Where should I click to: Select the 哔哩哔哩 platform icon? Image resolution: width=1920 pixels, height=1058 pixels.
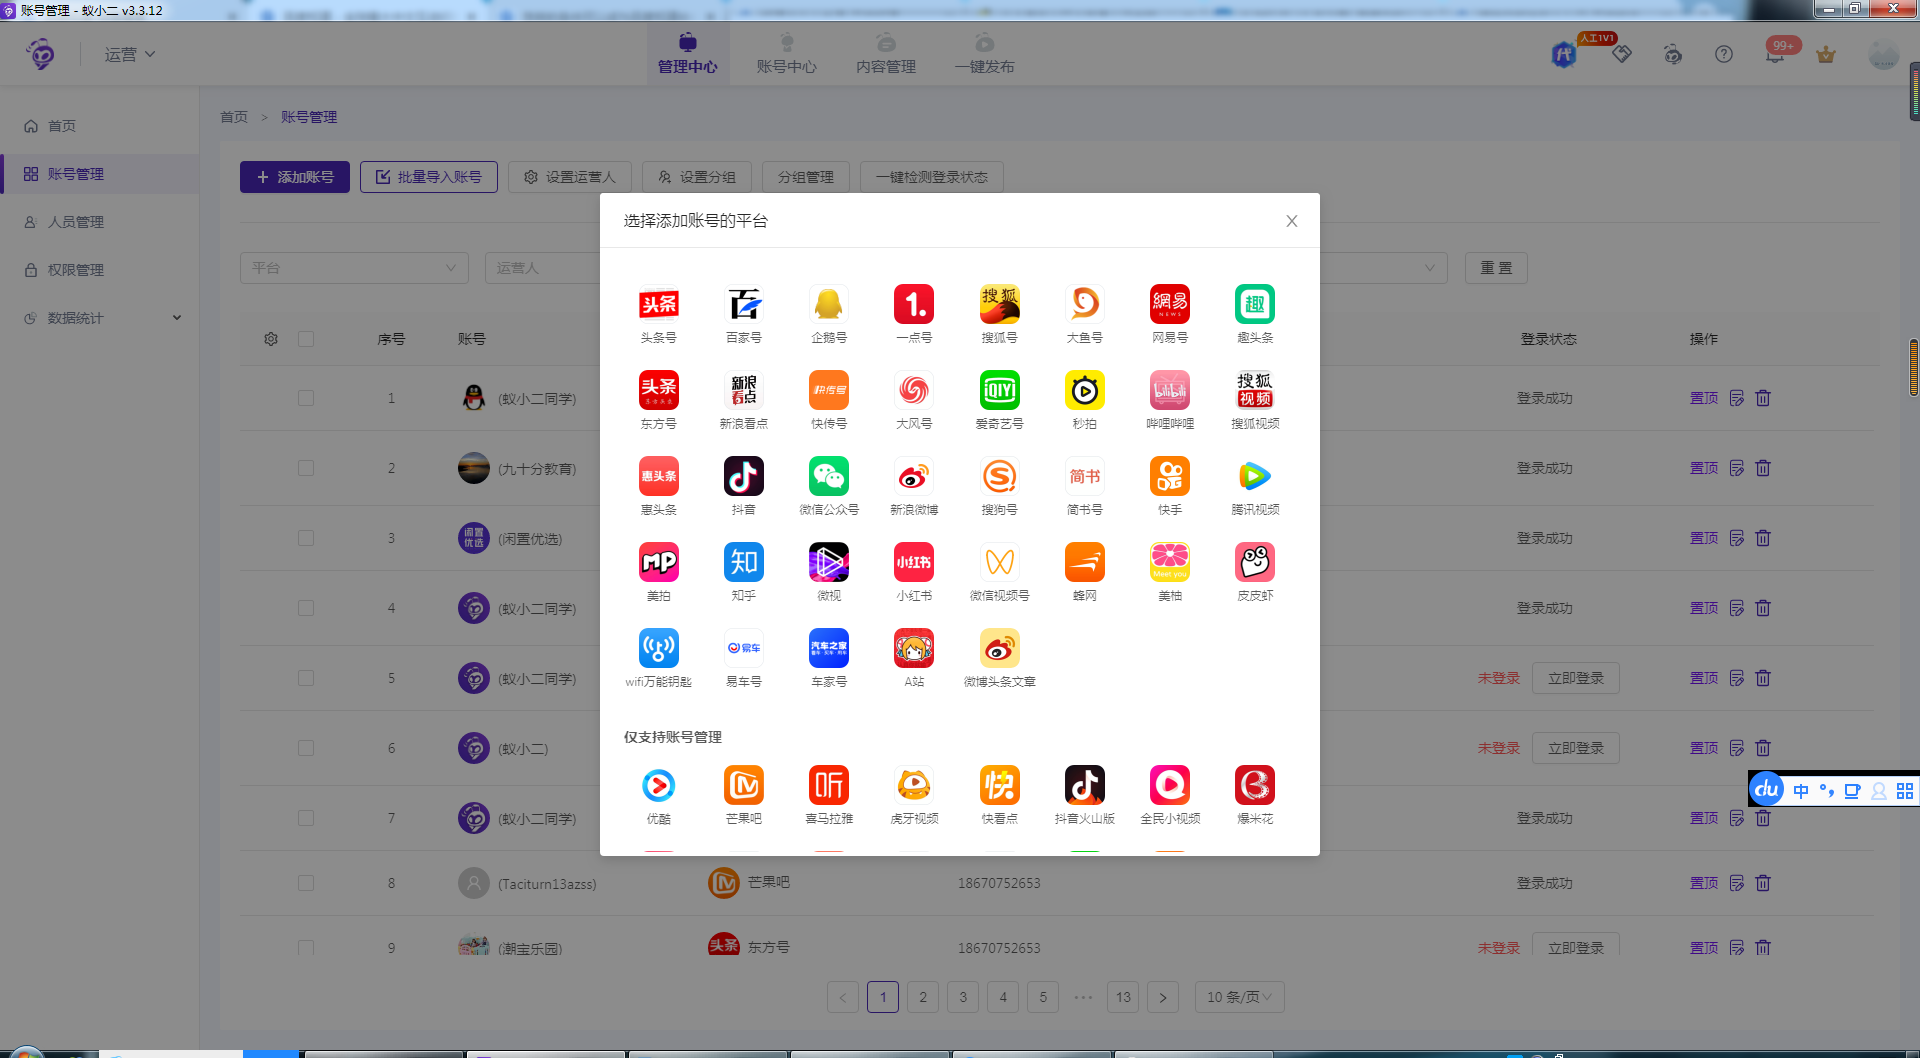click(1170, 390)
